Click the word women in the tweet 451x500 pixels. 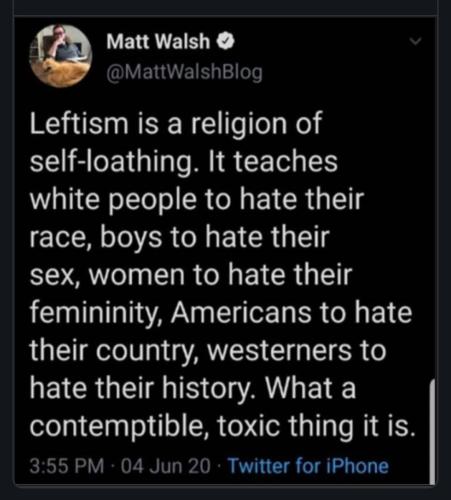pos(137,276)
